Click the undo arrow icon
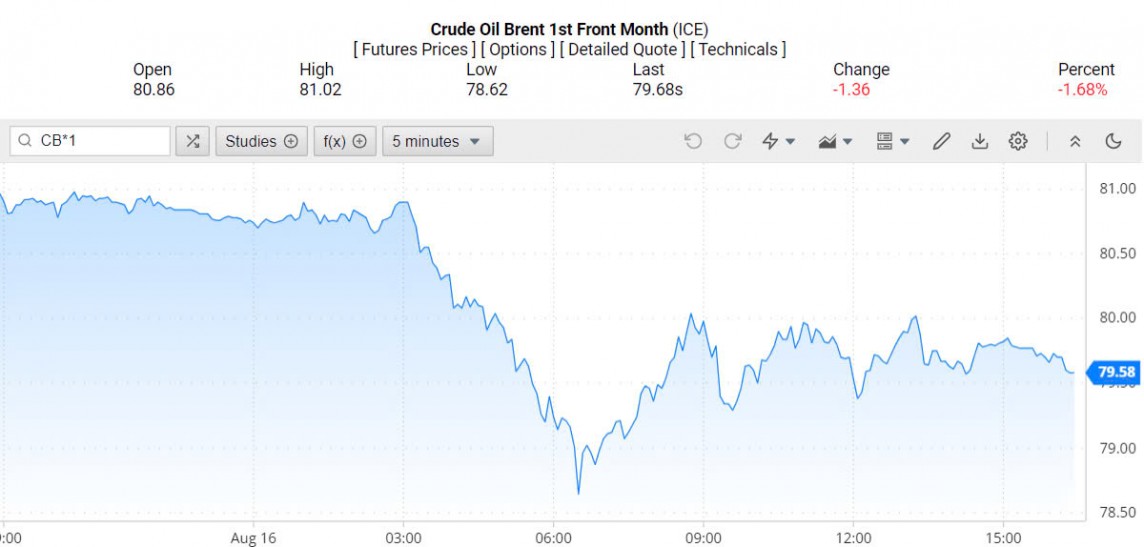 693,141
